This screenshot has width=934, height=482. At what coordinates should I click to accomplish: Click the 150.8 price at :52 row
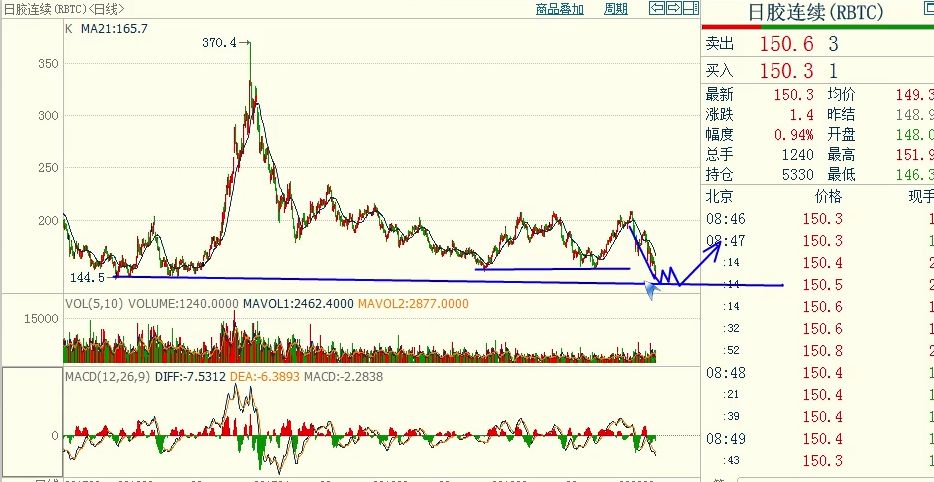point(823,351)
